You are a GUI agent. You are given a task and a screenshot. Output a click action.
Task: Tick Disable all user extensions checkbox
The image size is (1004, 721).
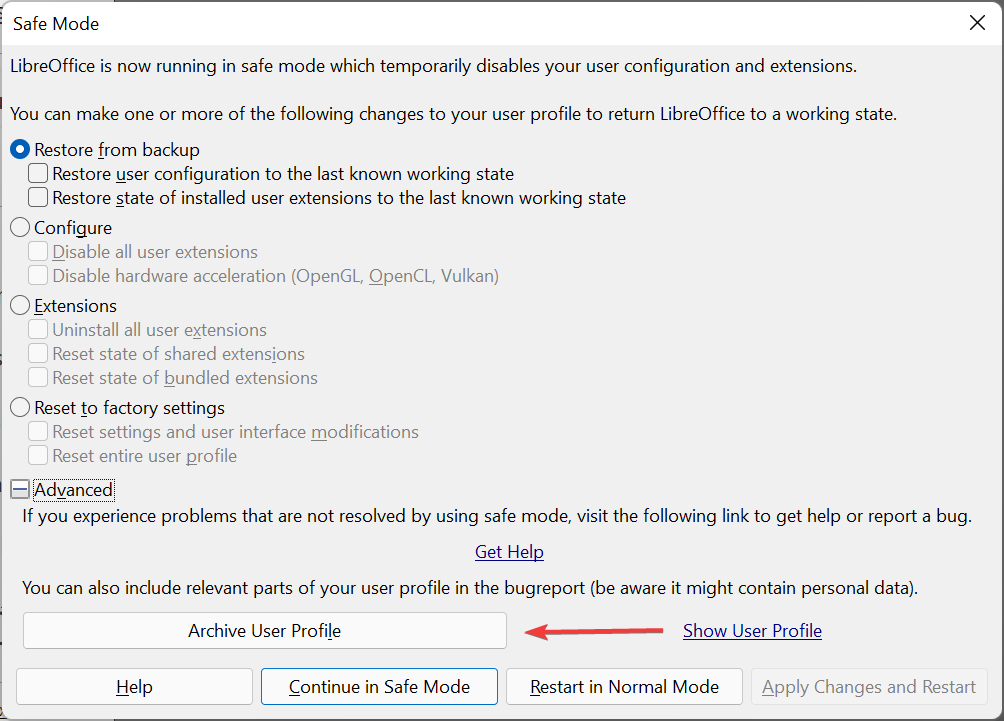38,252
